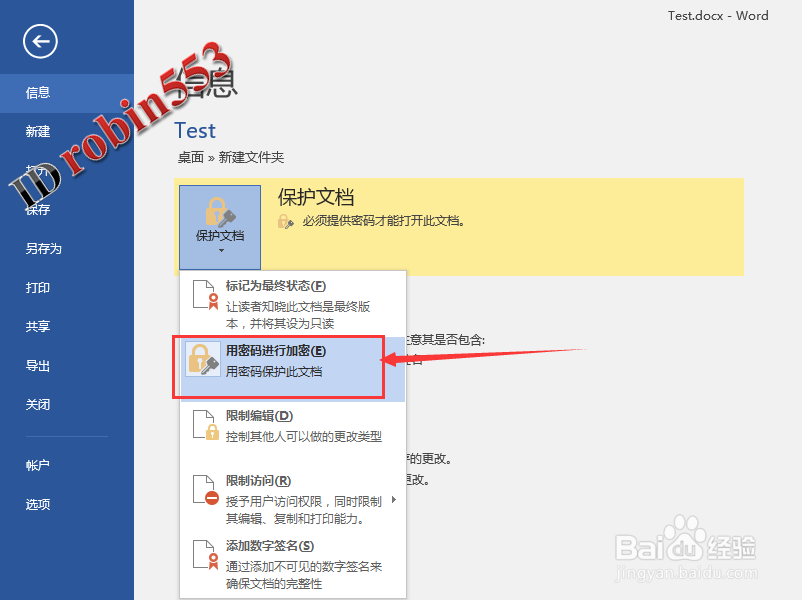
Task: Click 导出 to export the document
Action: coord(36,365)
